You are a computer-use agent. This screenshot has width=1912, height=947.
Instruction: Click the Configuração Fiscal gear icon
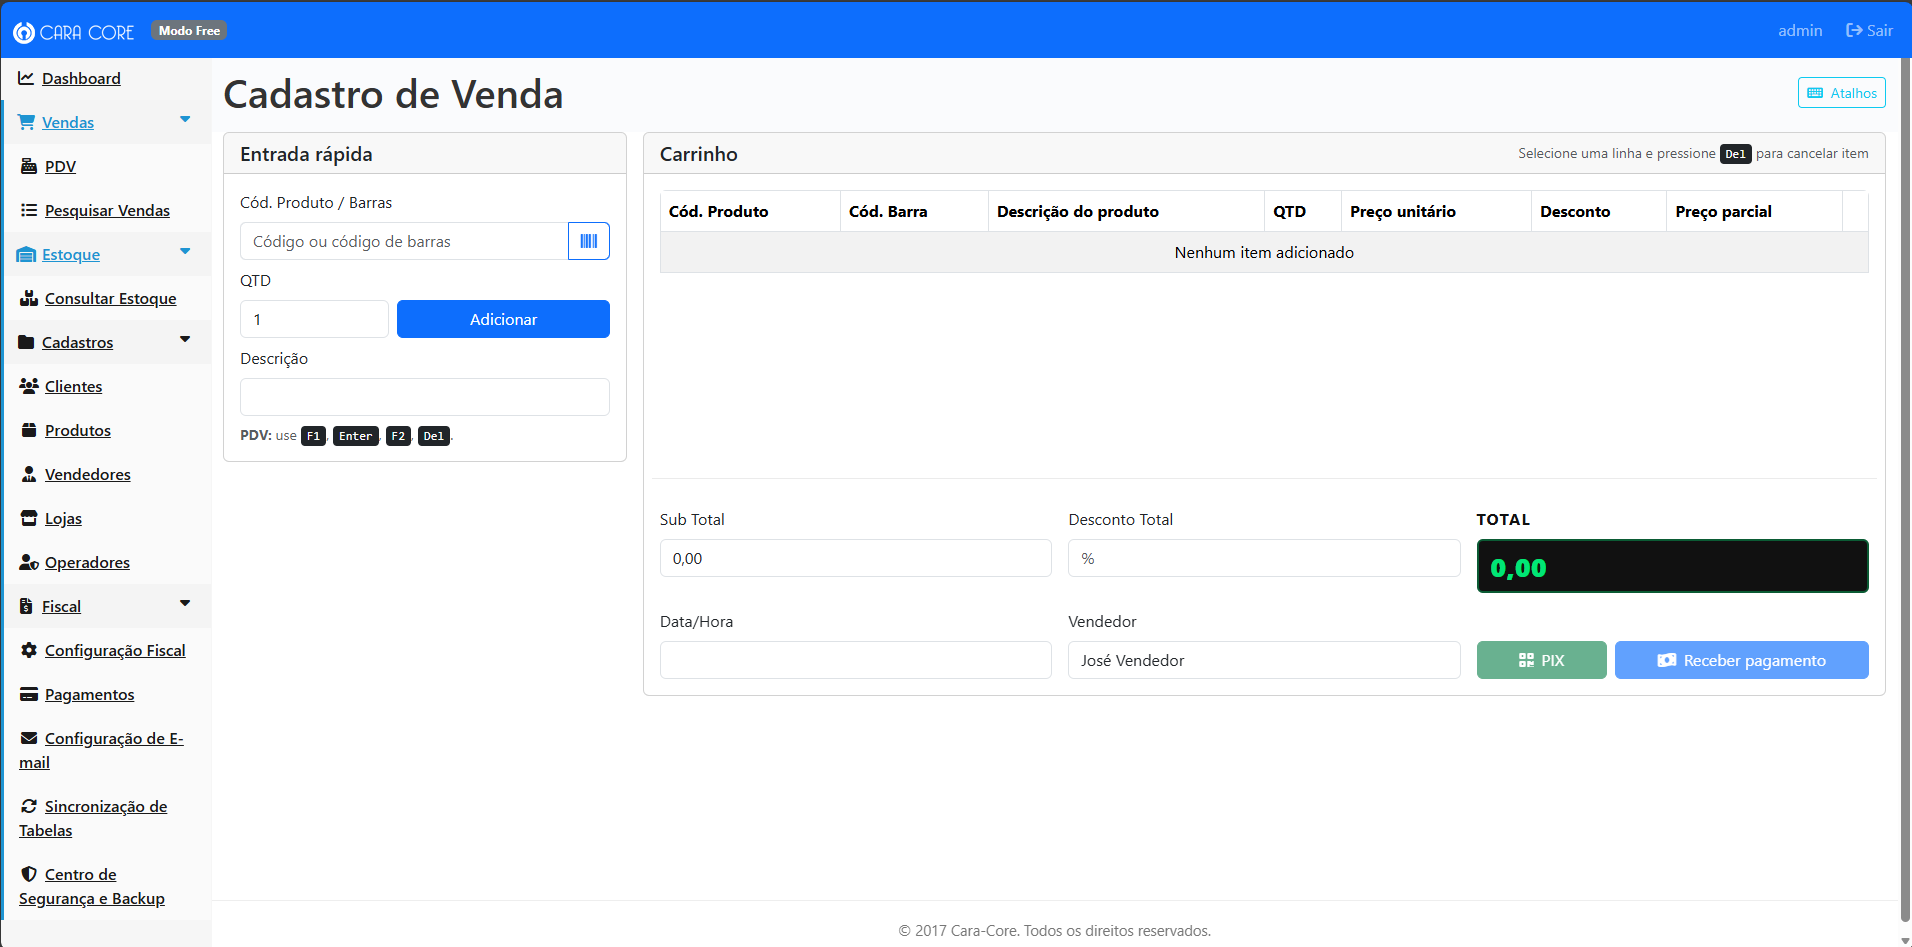tap(29, 650)
